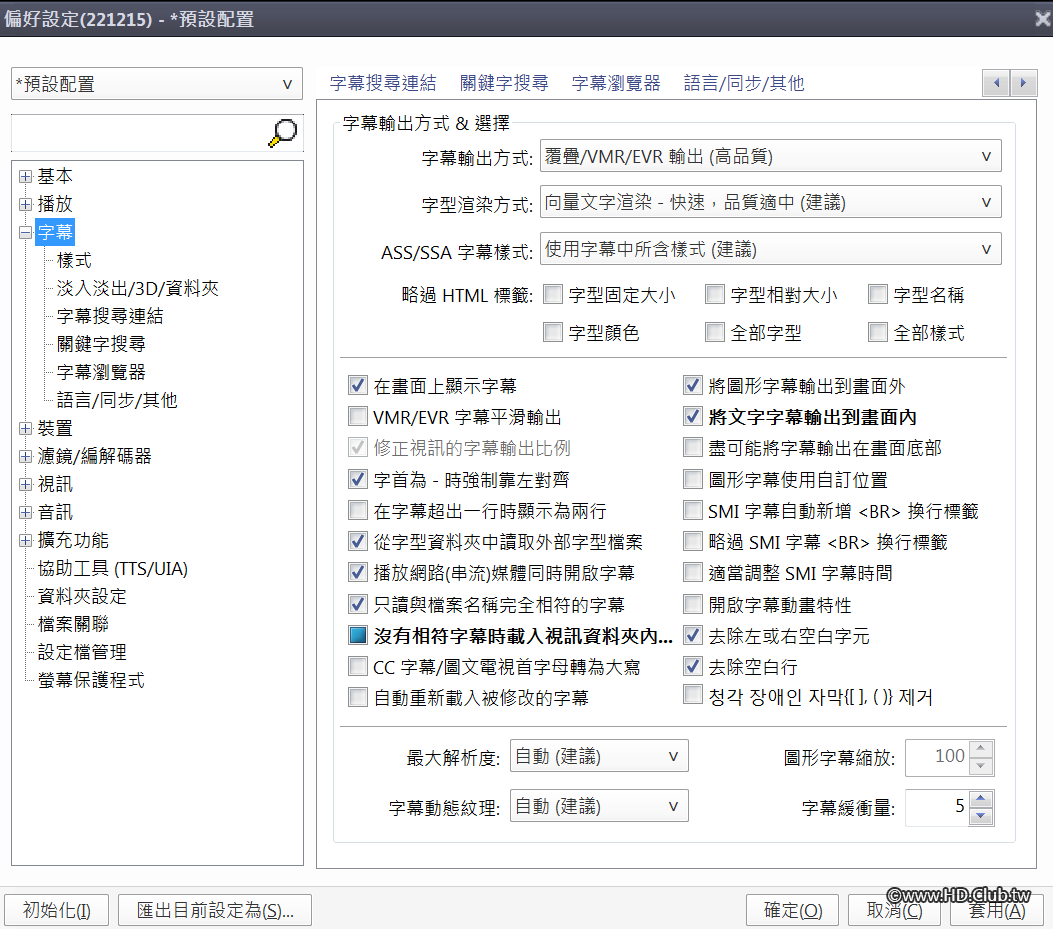
Task: Click the left tab navigation arrow
Action: [x=996, y=83]
